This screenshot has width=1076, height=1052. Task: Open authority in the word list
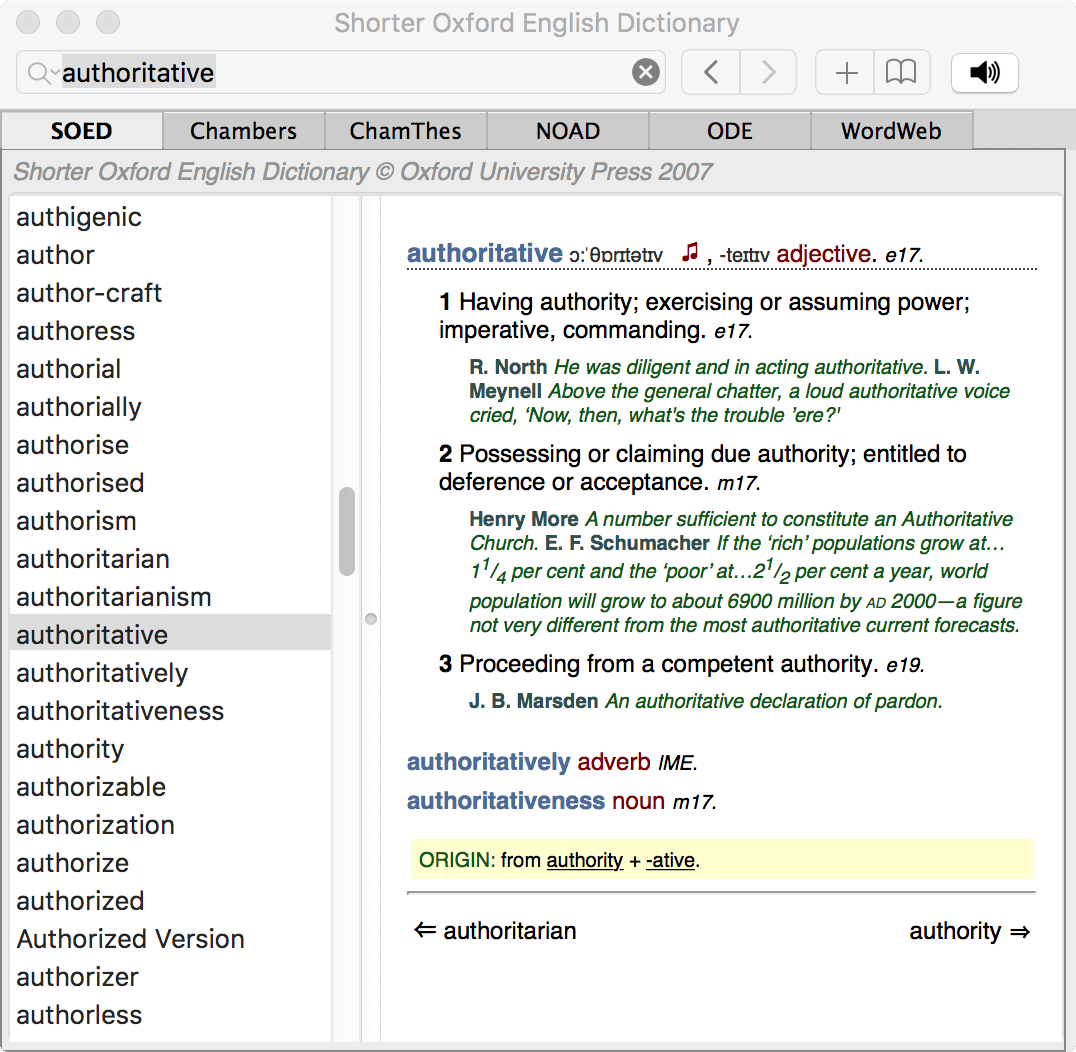tap(170, 749)
